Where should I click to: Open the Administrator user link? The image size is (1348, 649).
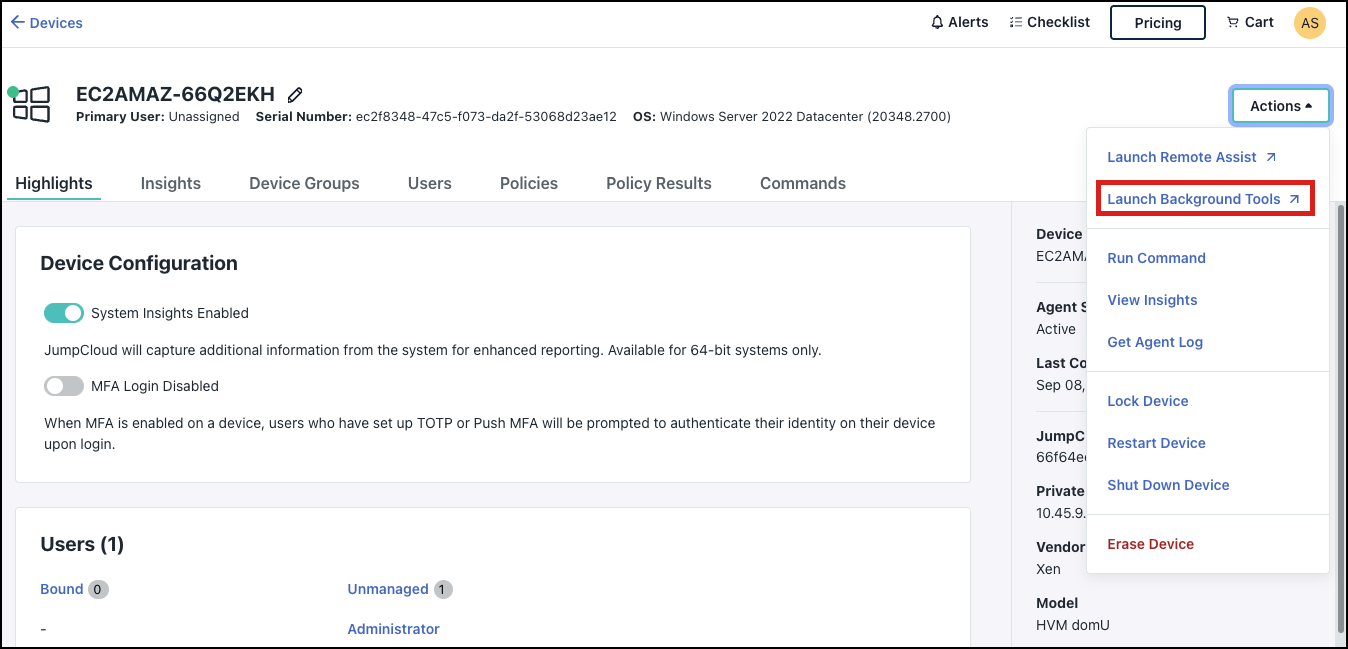coord(393,628)
